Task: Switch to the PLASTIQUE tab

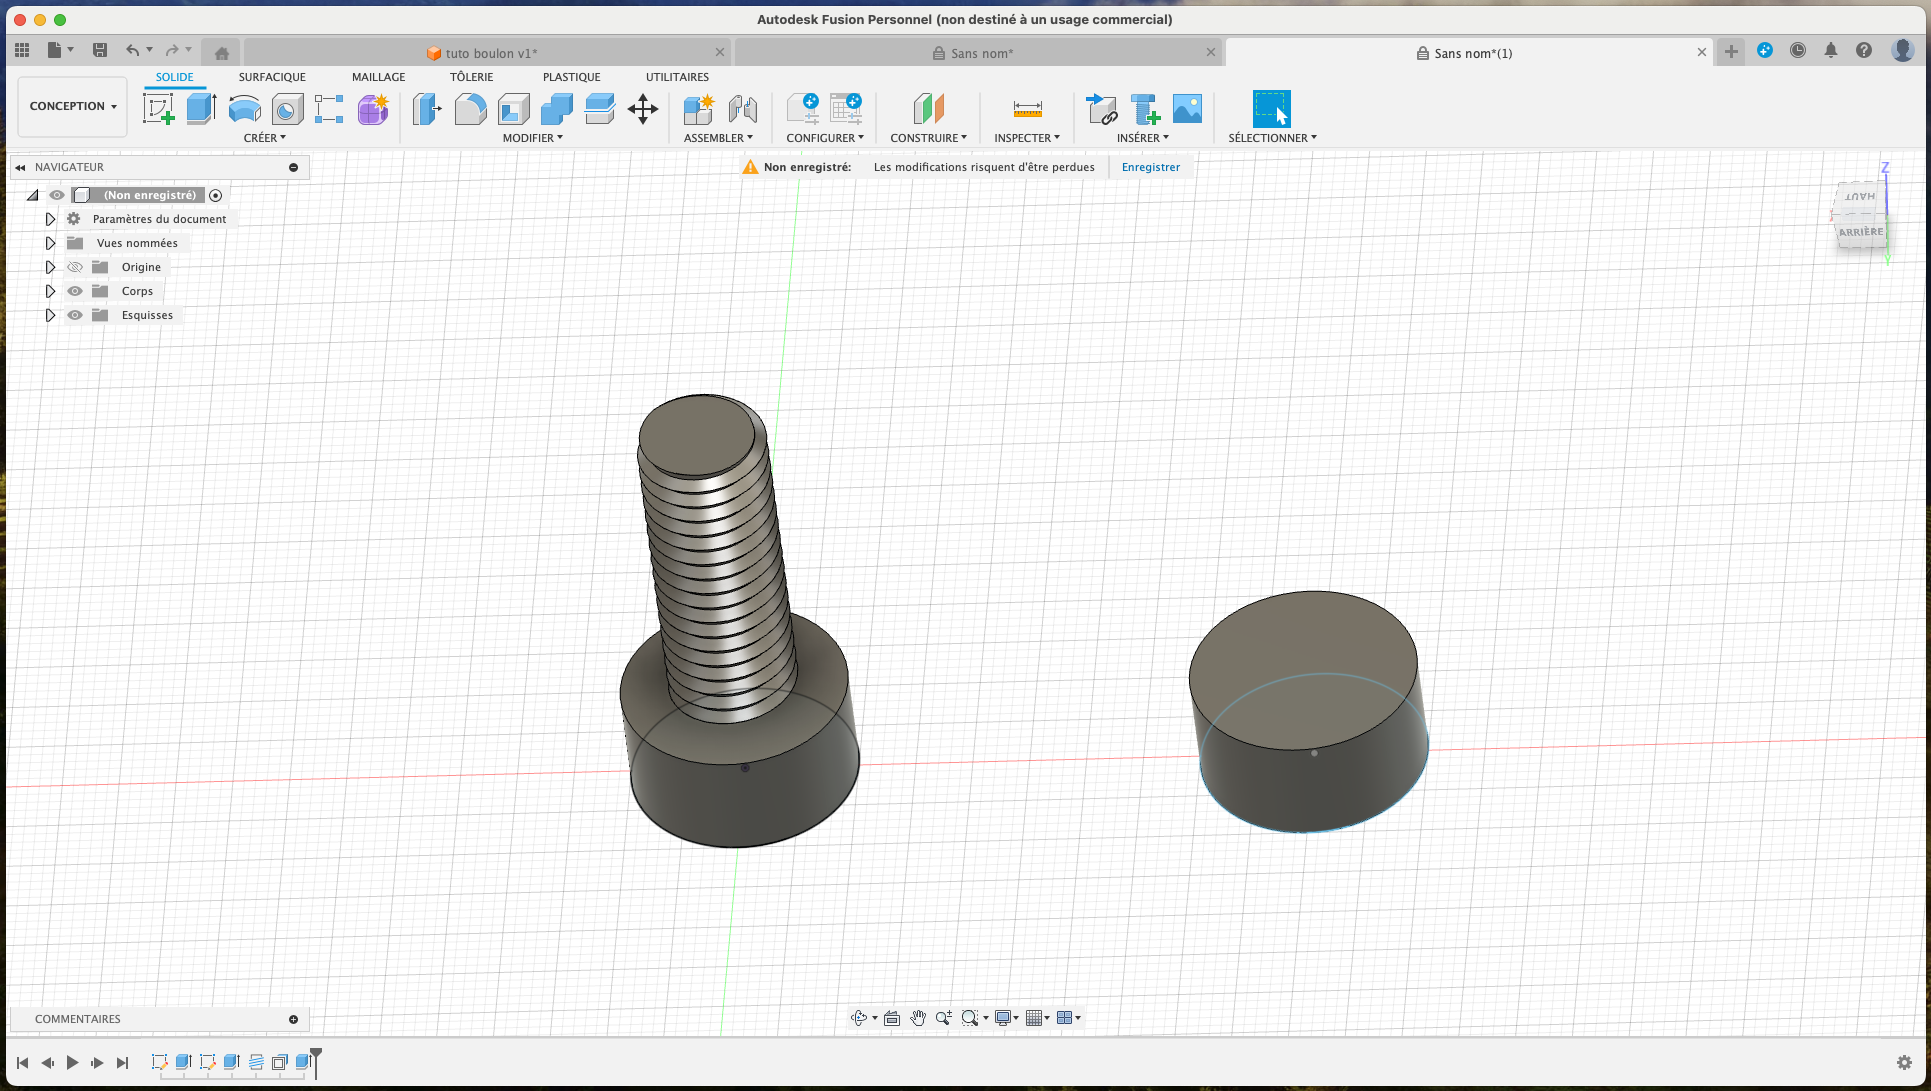Action: click(572, 77)
